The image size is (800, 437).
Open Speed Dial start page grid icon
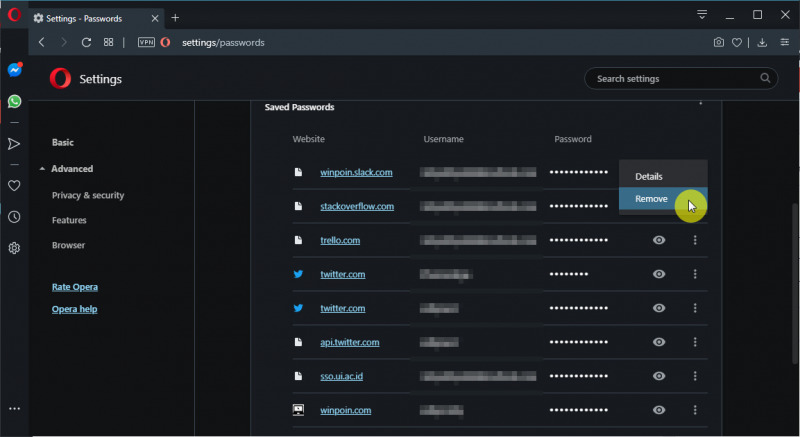[x=108, y=43]
